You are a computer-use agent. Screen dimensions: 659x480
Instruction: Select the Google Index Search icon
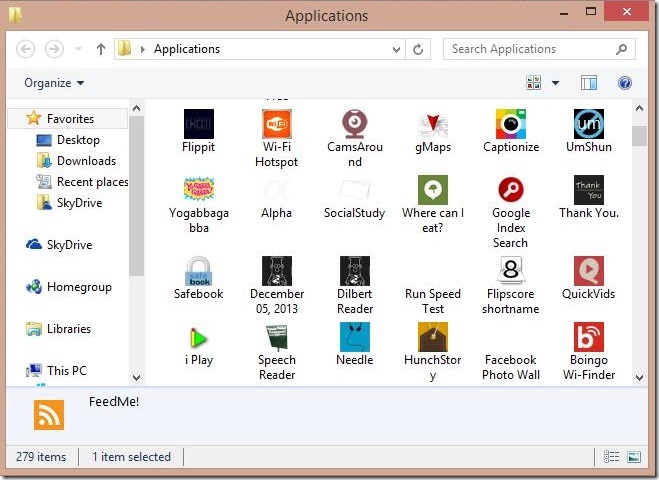point(510,190)
